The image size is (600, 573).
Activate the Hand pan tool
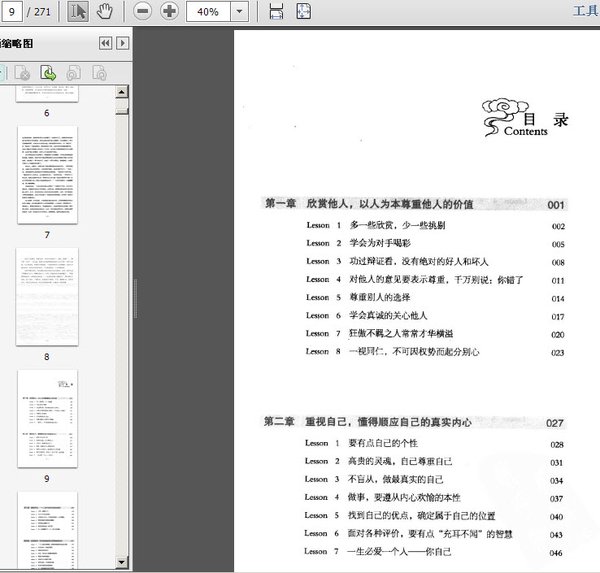(104, 11)
